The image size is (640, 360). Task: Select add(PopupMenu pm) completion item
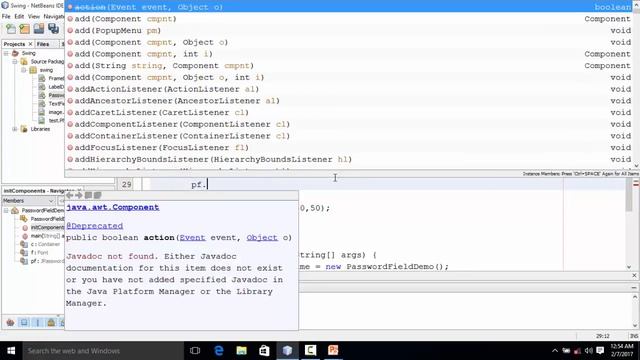[x=349, y=31]
